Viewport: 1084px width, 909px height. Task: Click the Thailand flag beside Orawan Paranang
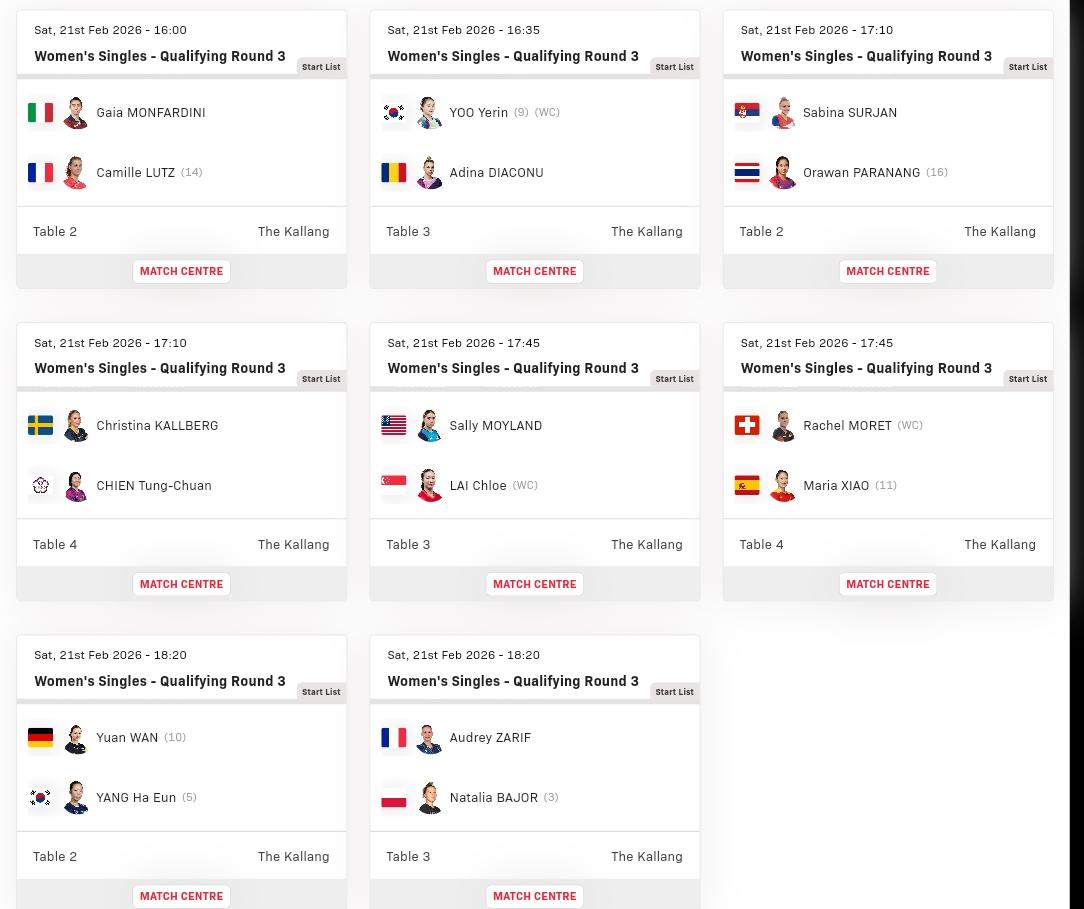tap(747, 173)
